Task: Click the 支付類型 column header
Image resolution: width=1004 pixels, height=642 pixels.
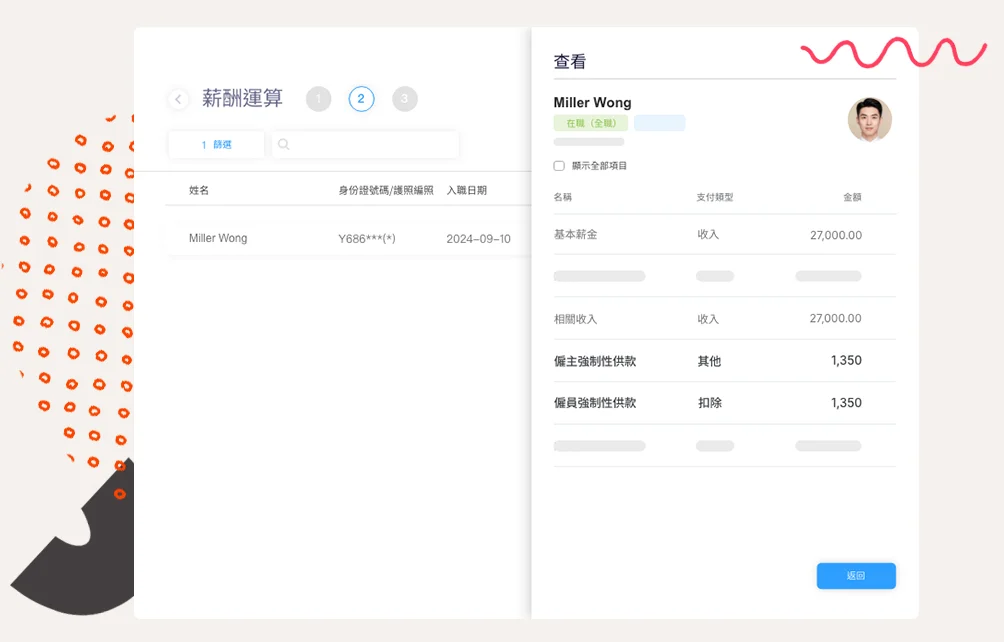Action: click(715, 198)
